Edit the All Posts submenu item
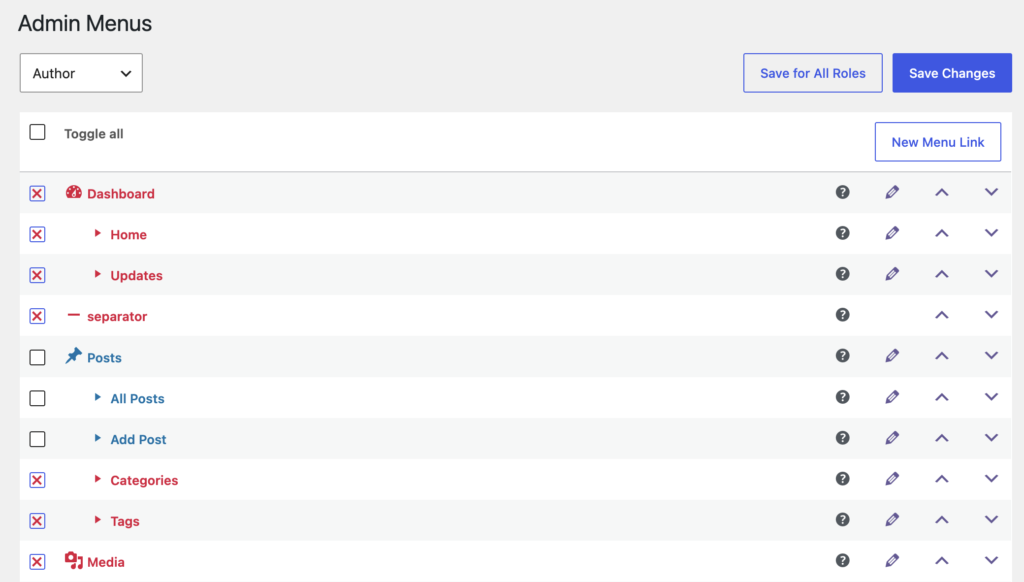This screenshot has width=1024, height=582. tap(892, 397)
